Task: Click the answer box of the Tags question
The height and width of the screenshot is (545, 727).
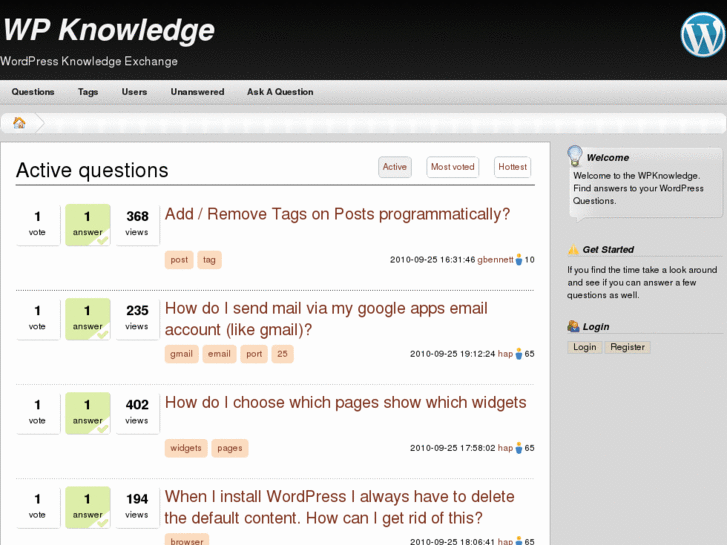Action: (x=88, y=225)
